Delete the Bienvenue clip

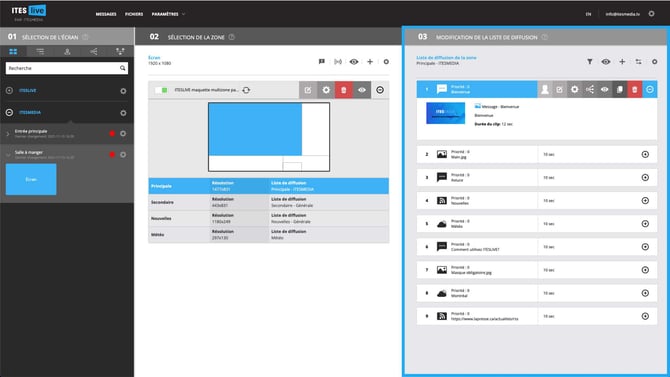pos(635,89)
